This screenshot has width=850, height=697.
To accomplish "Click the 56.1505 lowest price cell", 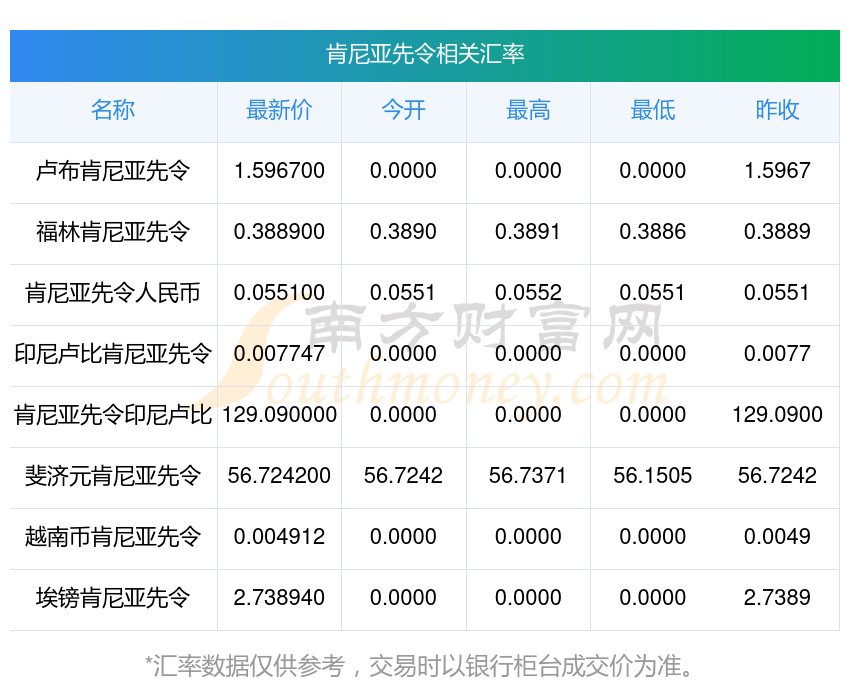I will 652,476.
